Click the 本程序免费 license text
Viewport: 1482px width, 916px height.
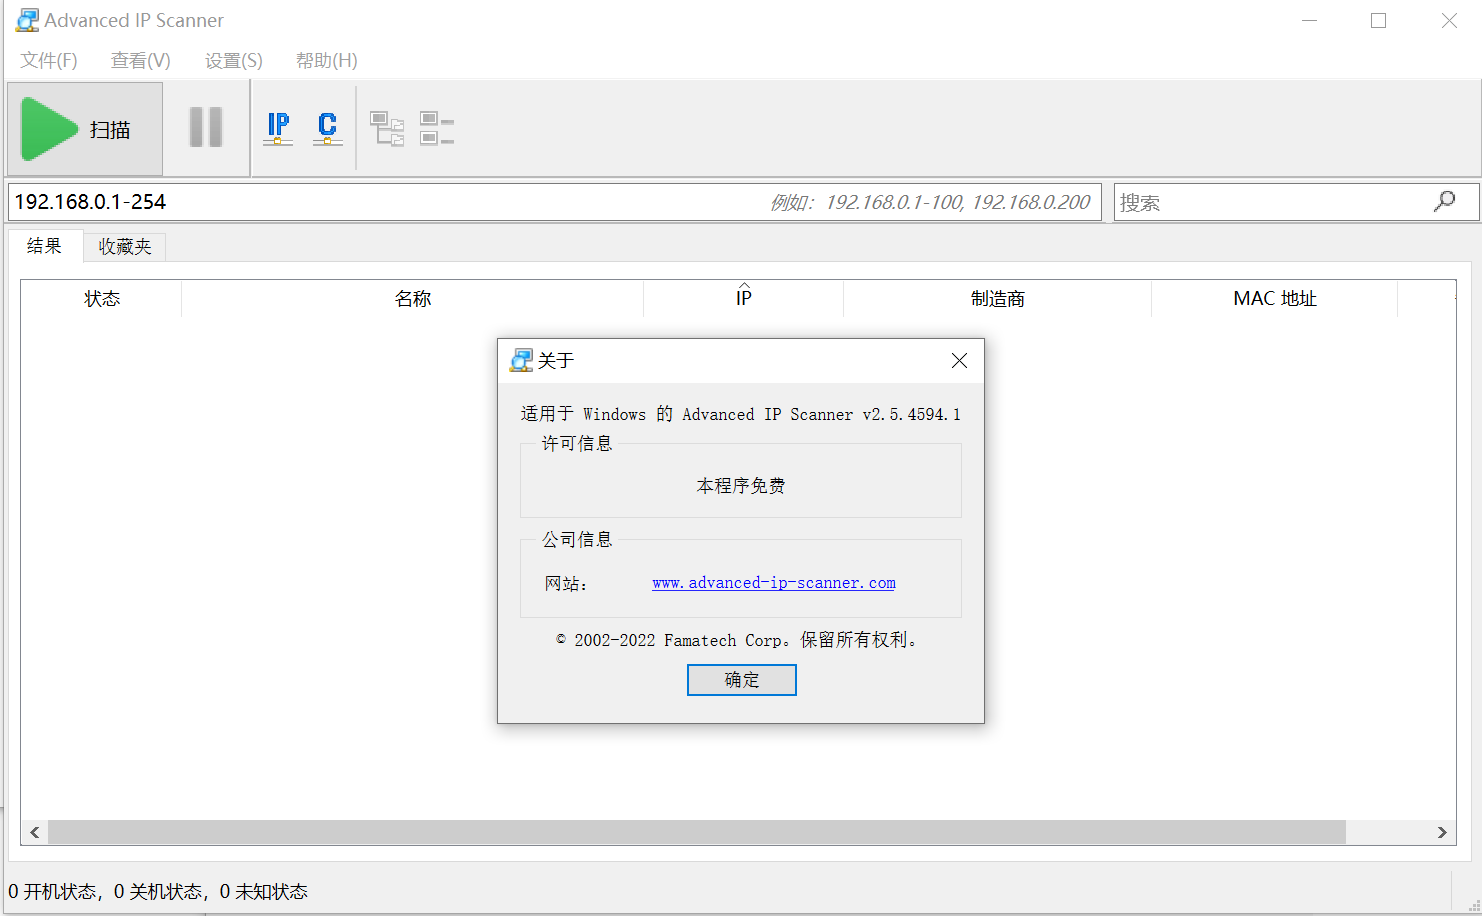(741, 486)
